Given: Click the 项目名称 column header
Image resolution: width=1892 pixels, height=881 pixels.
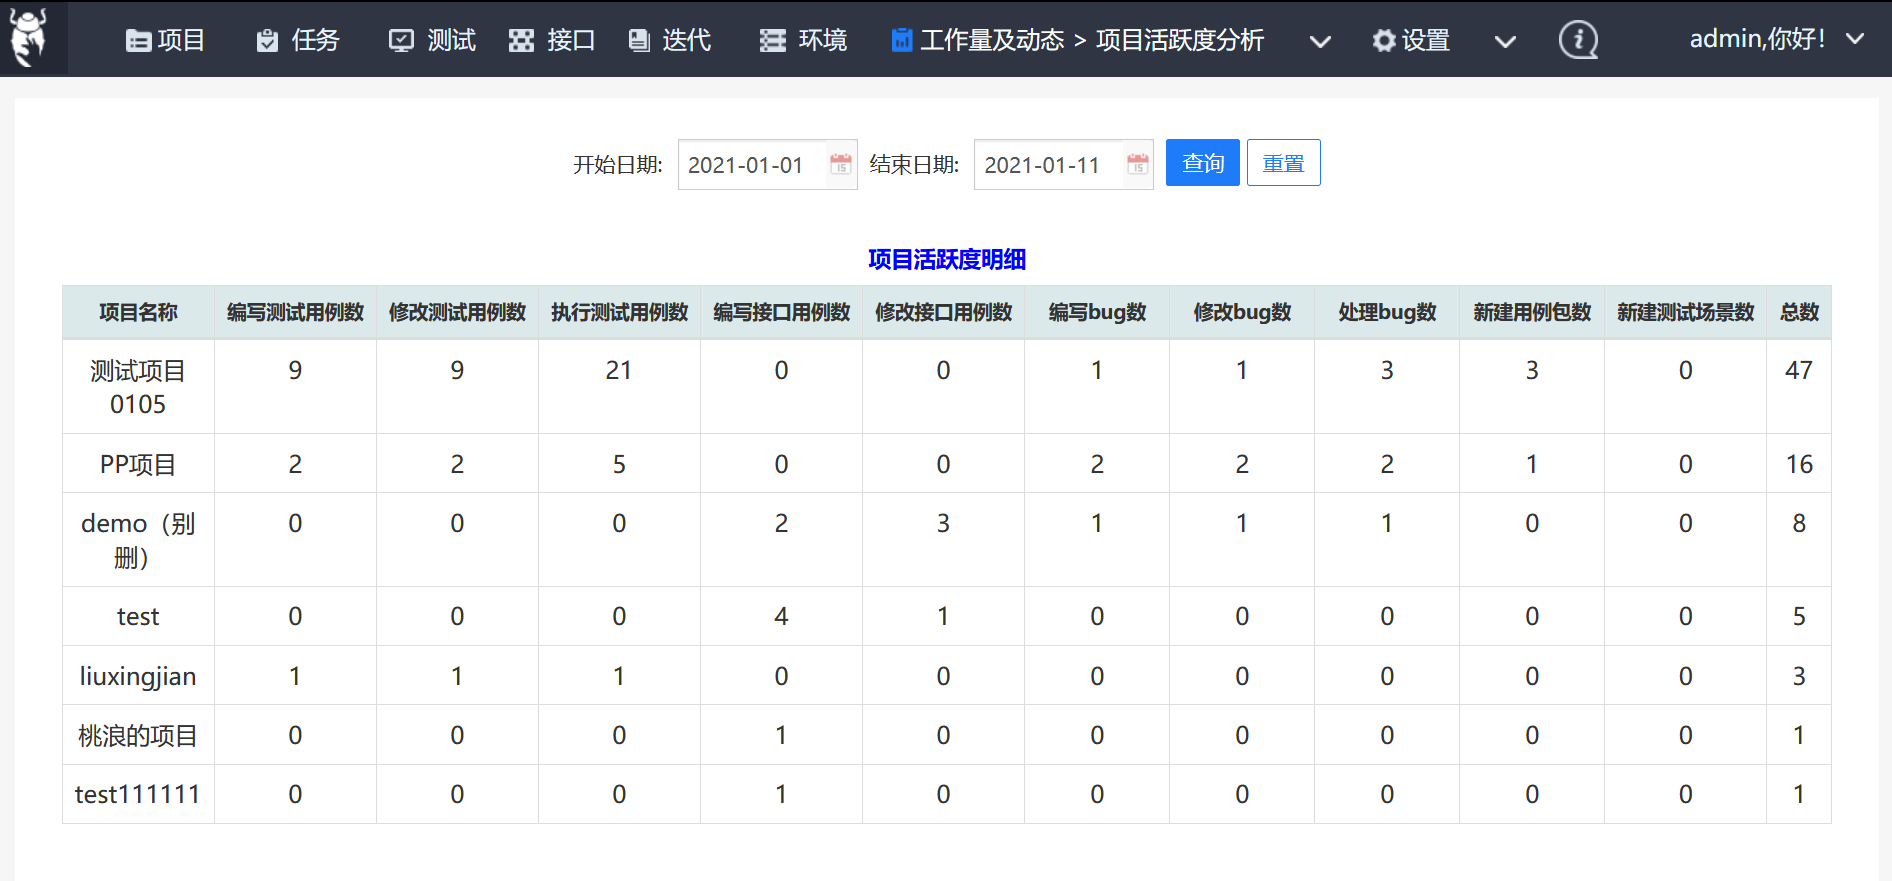Looking at the screenshot, I should [138, 312].
